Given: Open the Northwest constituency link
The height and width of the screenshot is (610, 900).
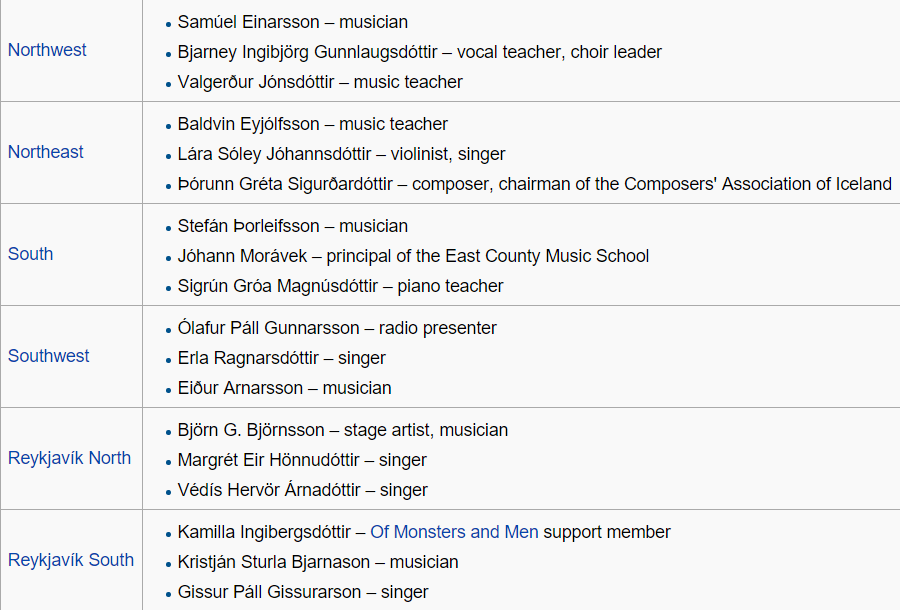Looking at the screenshot, I should [x=47, y=50].
